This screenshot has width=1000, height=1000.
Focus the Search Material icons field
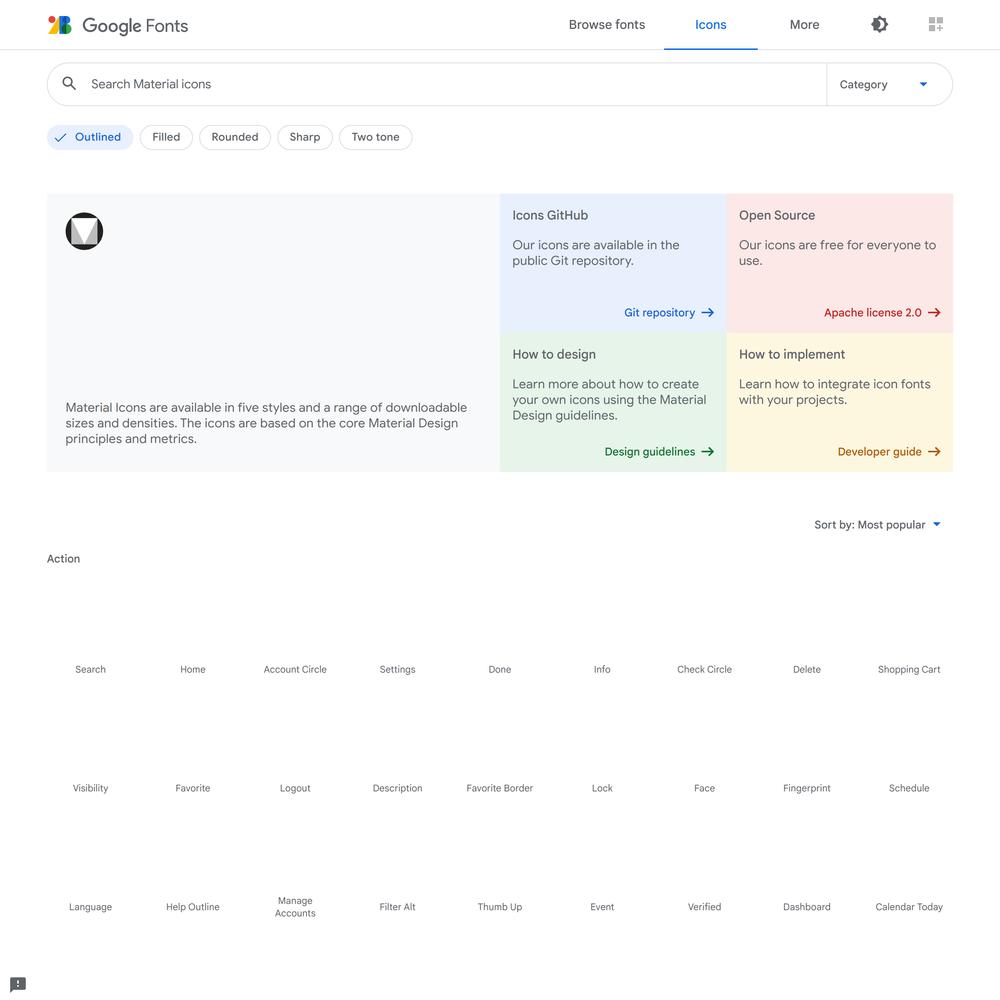coord(456,84)
